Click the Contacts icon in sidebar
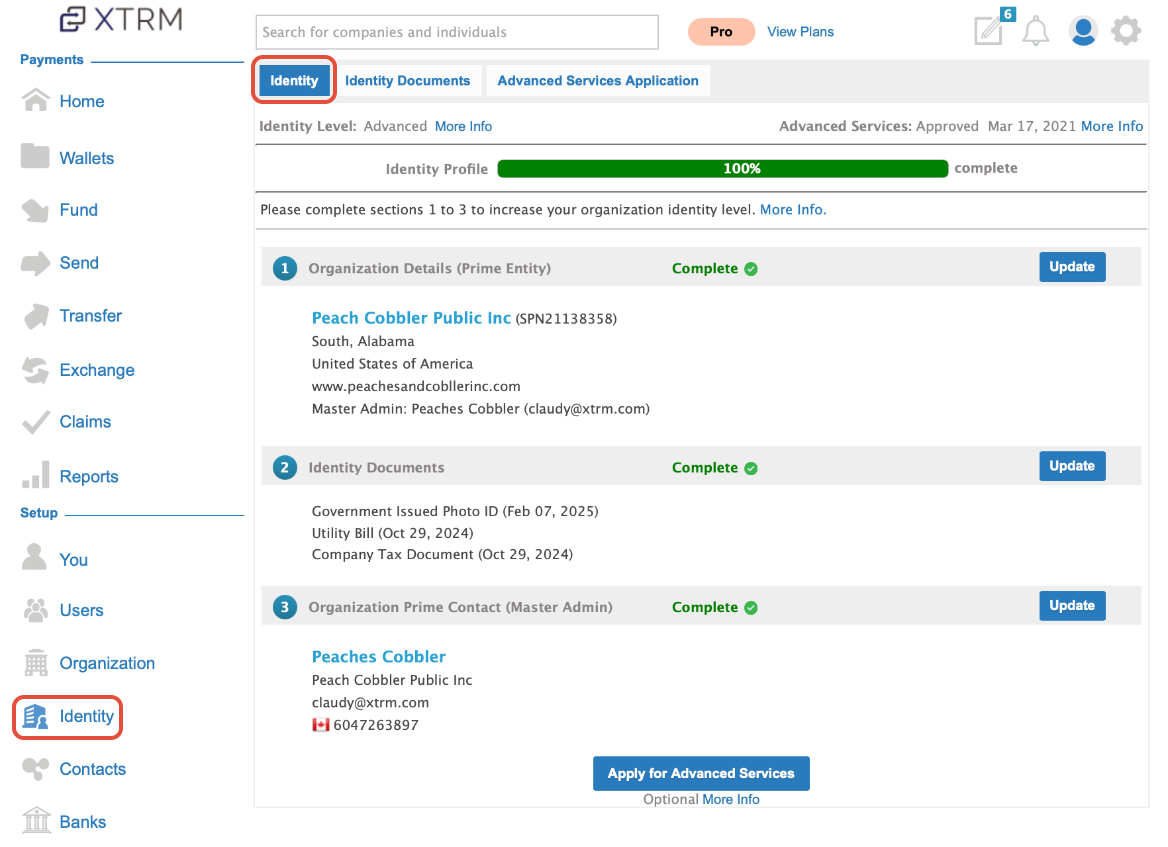Viewport: 1168px width, 847px height. pos(35,768)
